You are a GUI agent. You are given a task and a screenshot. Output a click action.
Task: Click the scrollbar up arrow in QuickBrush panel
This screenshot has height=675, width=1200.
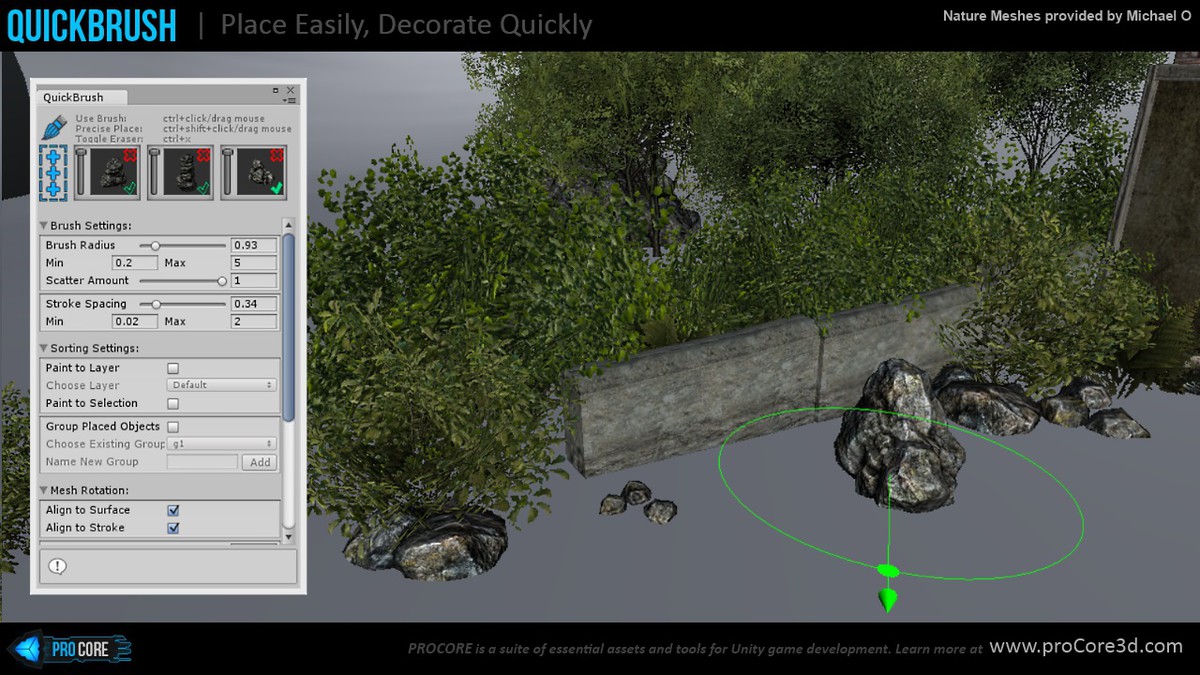coord(290,225)
